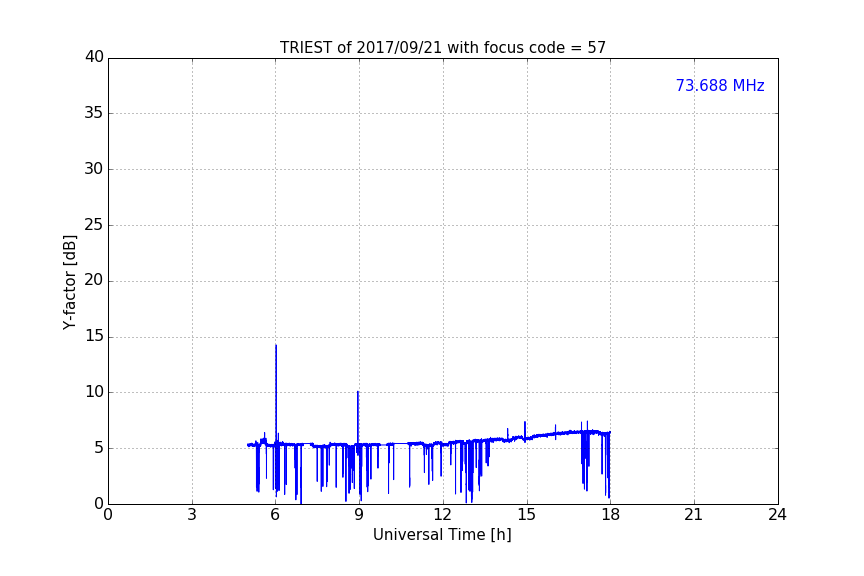Click the 'Universal Time [h]' axis label
Viewport: 864px width, 576px height.
442,535
